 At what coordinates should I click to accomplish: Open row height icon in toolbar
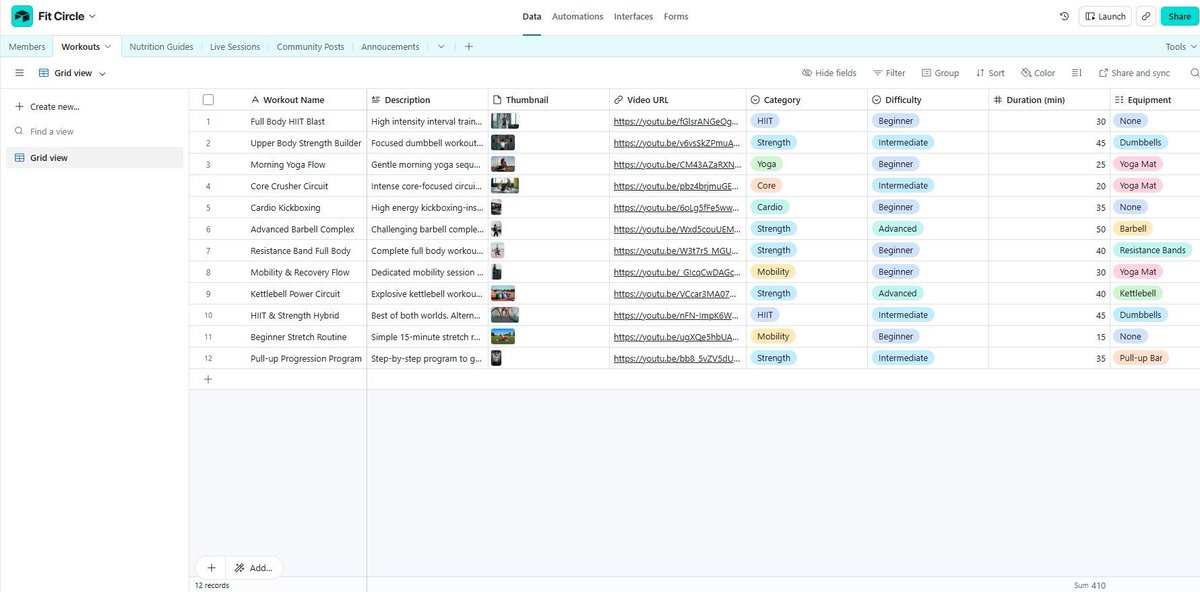pos(1077,73)
